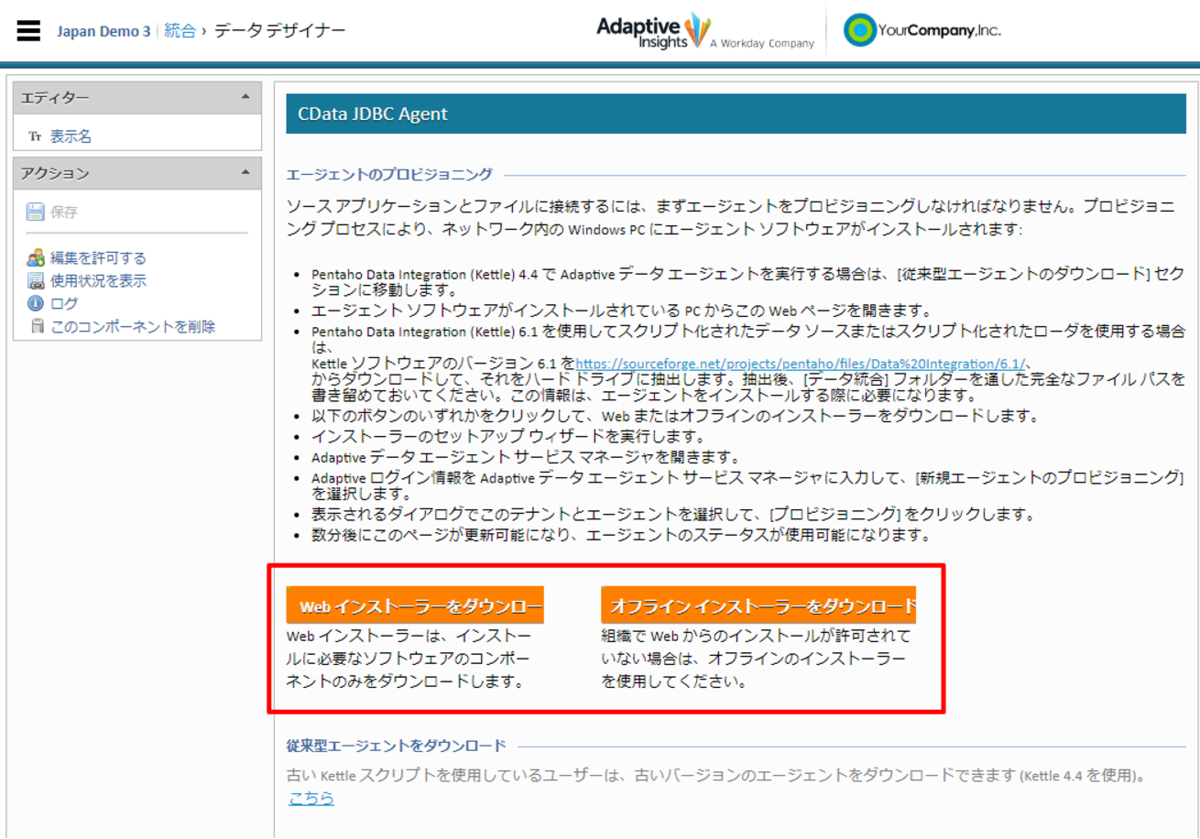The height and width of the screenshot is (839, 1200).
Task: Select このコンポーネントを削除 action
Action: point(132,327)
